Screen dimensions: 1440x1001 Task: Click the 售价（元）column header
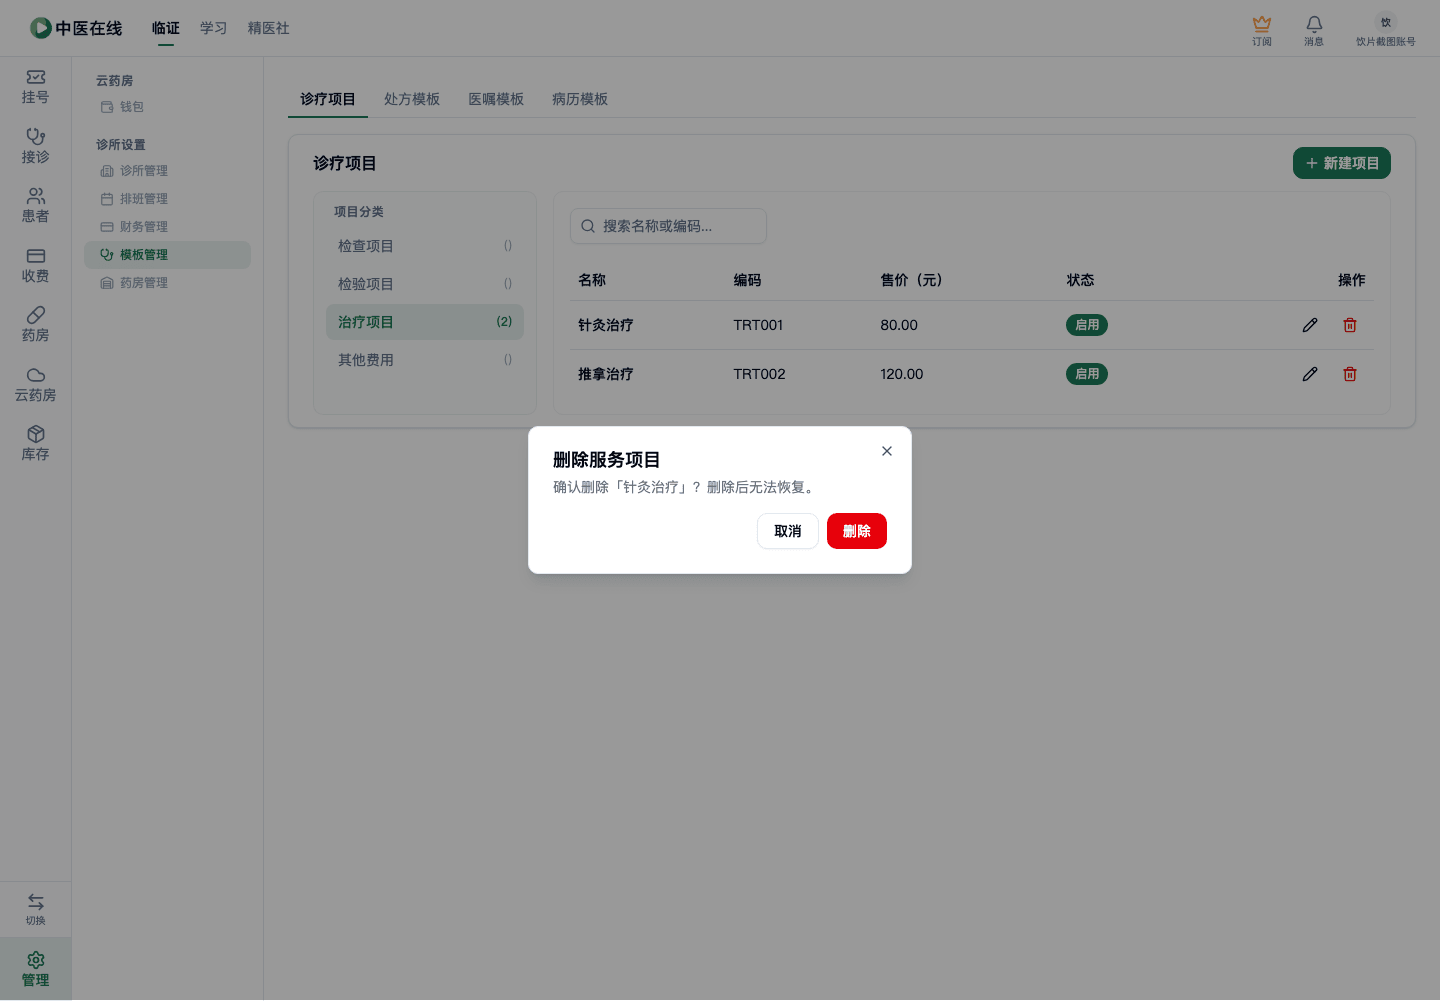(911, 280)
